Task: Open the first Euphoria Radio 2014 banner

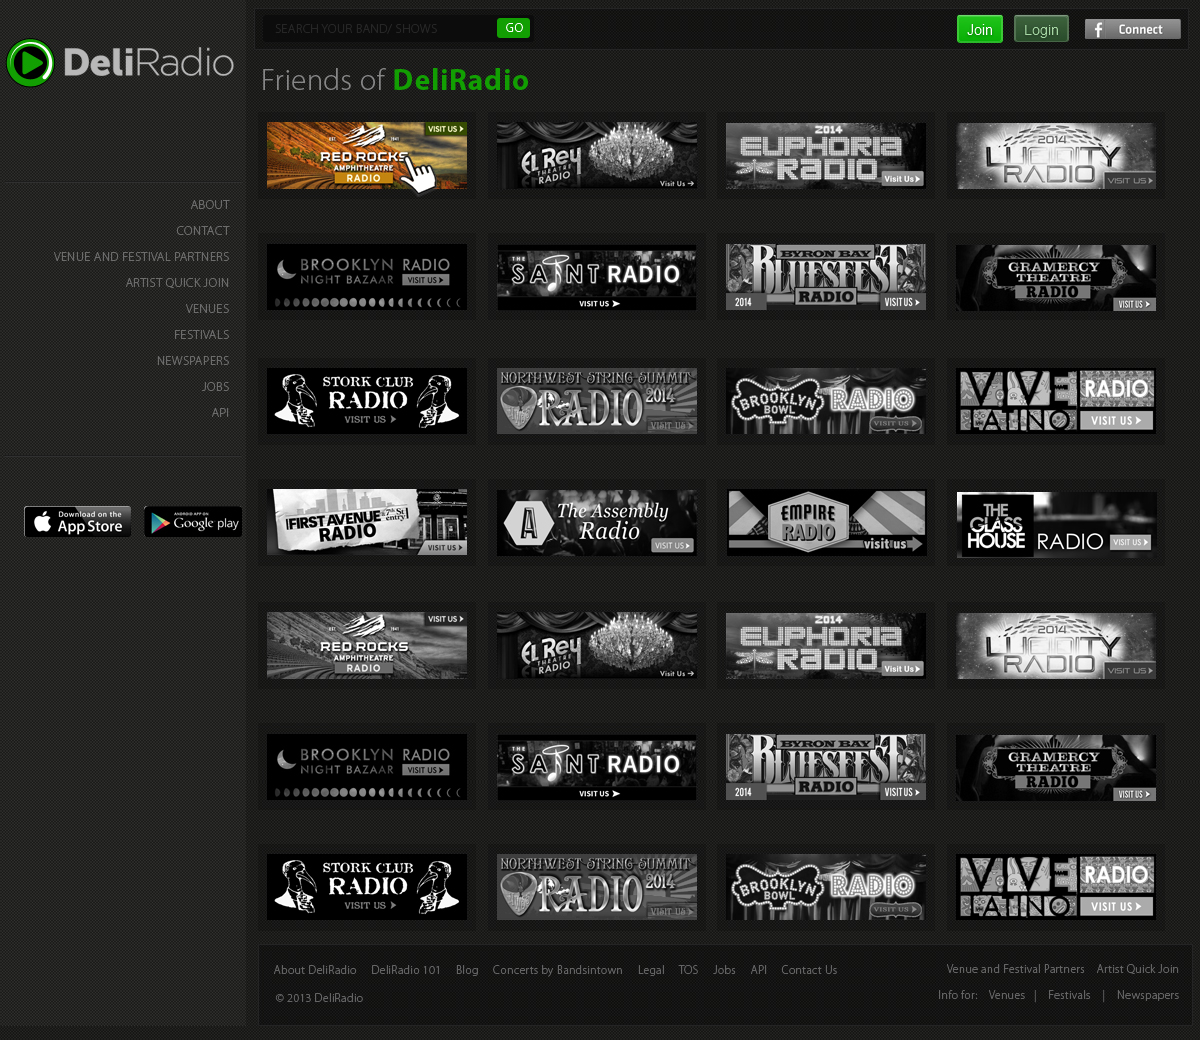Action: [x=826, y=156]
